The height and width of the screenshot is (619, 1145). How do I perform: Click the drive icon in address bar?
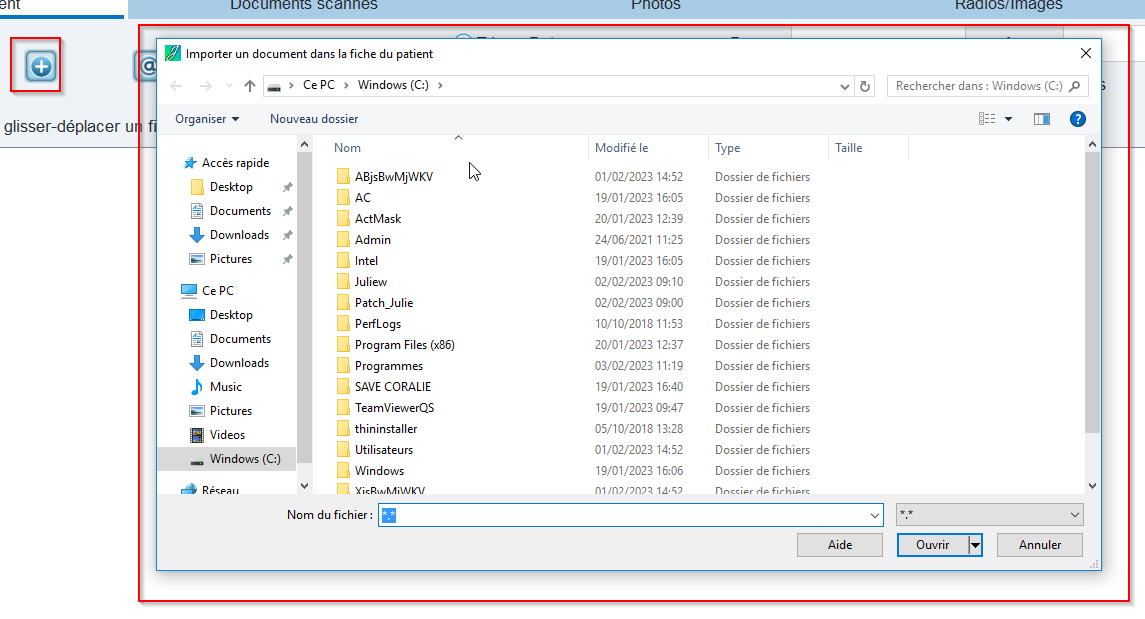274,86
